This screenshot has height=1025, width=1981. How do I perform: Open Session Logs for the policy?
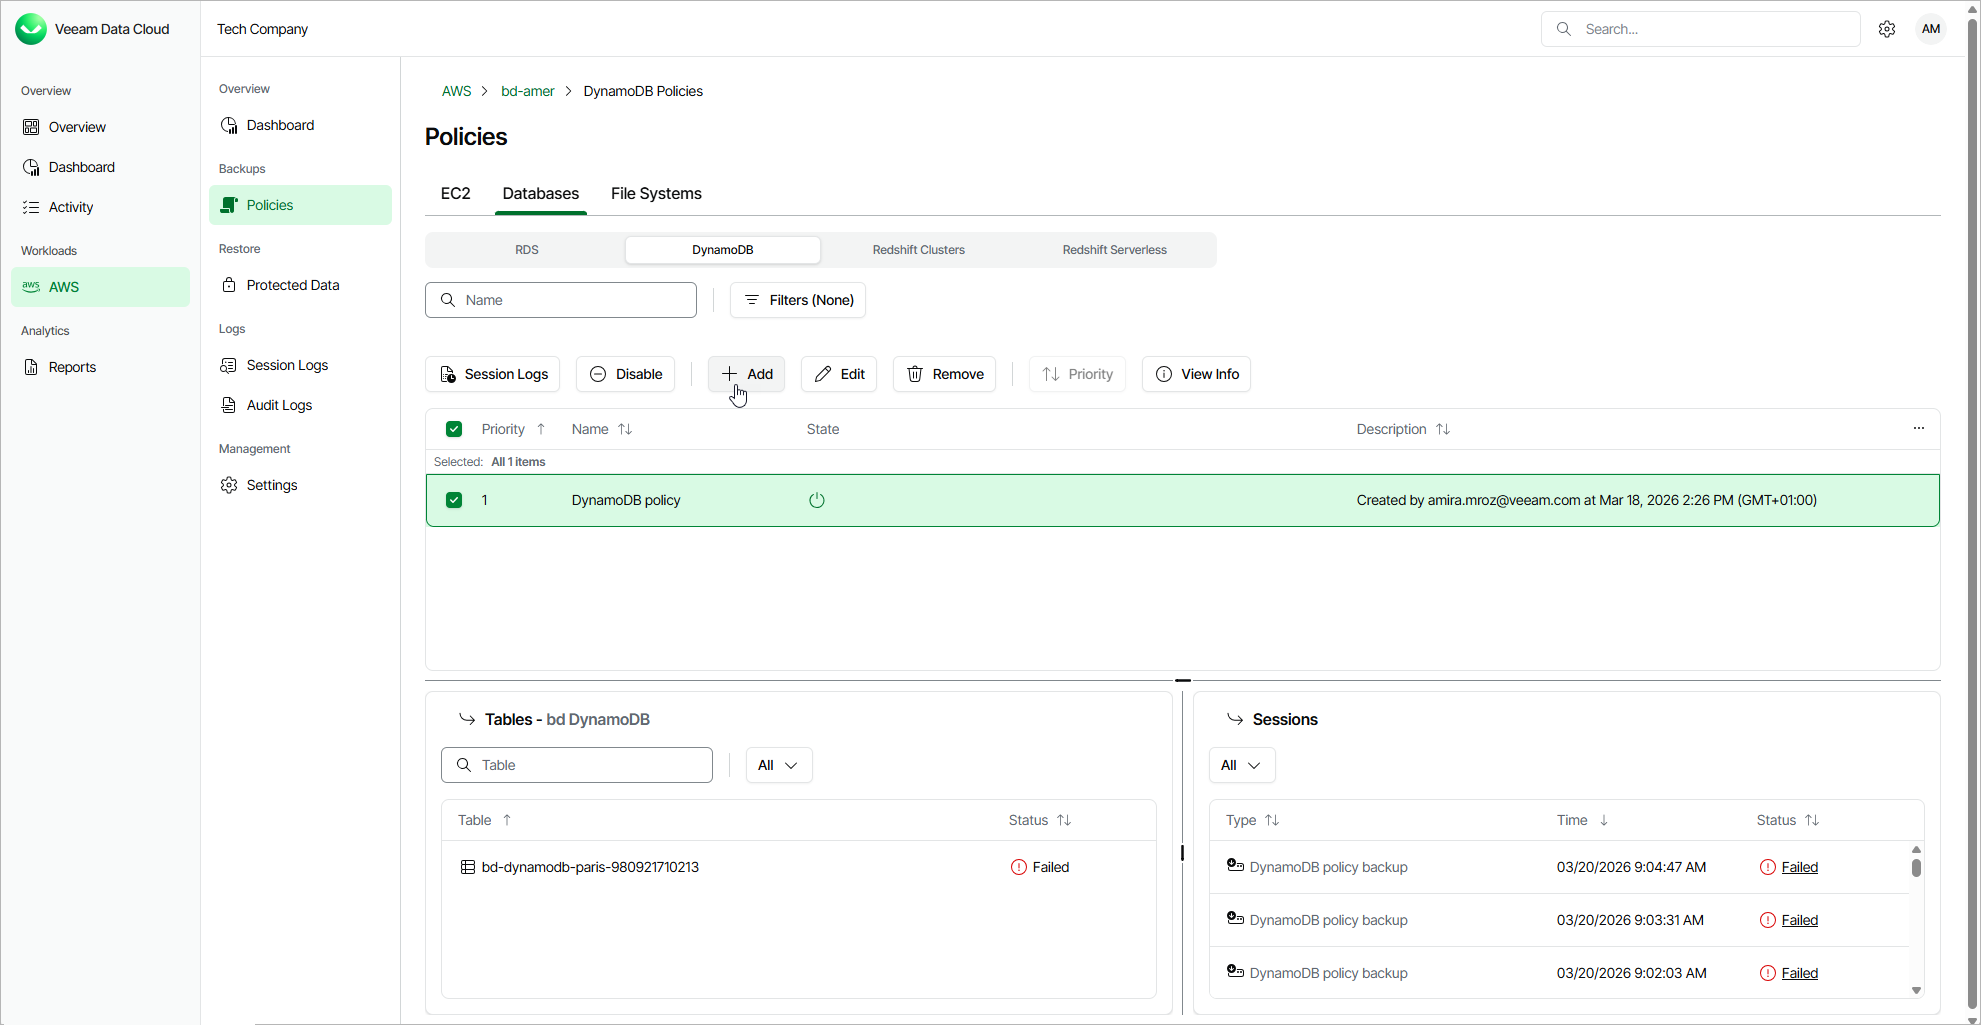[x=493, y=374]
